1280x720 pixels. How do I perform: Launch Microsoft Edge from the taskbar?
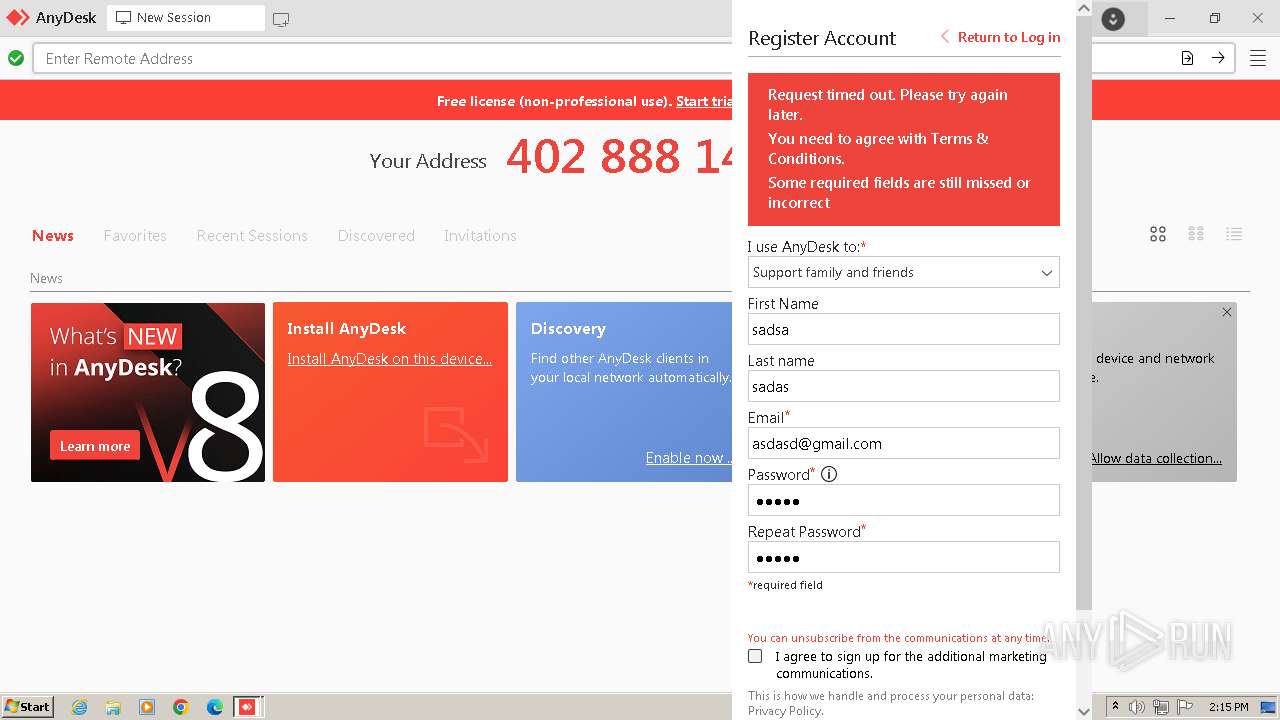[x=215, y=707]
